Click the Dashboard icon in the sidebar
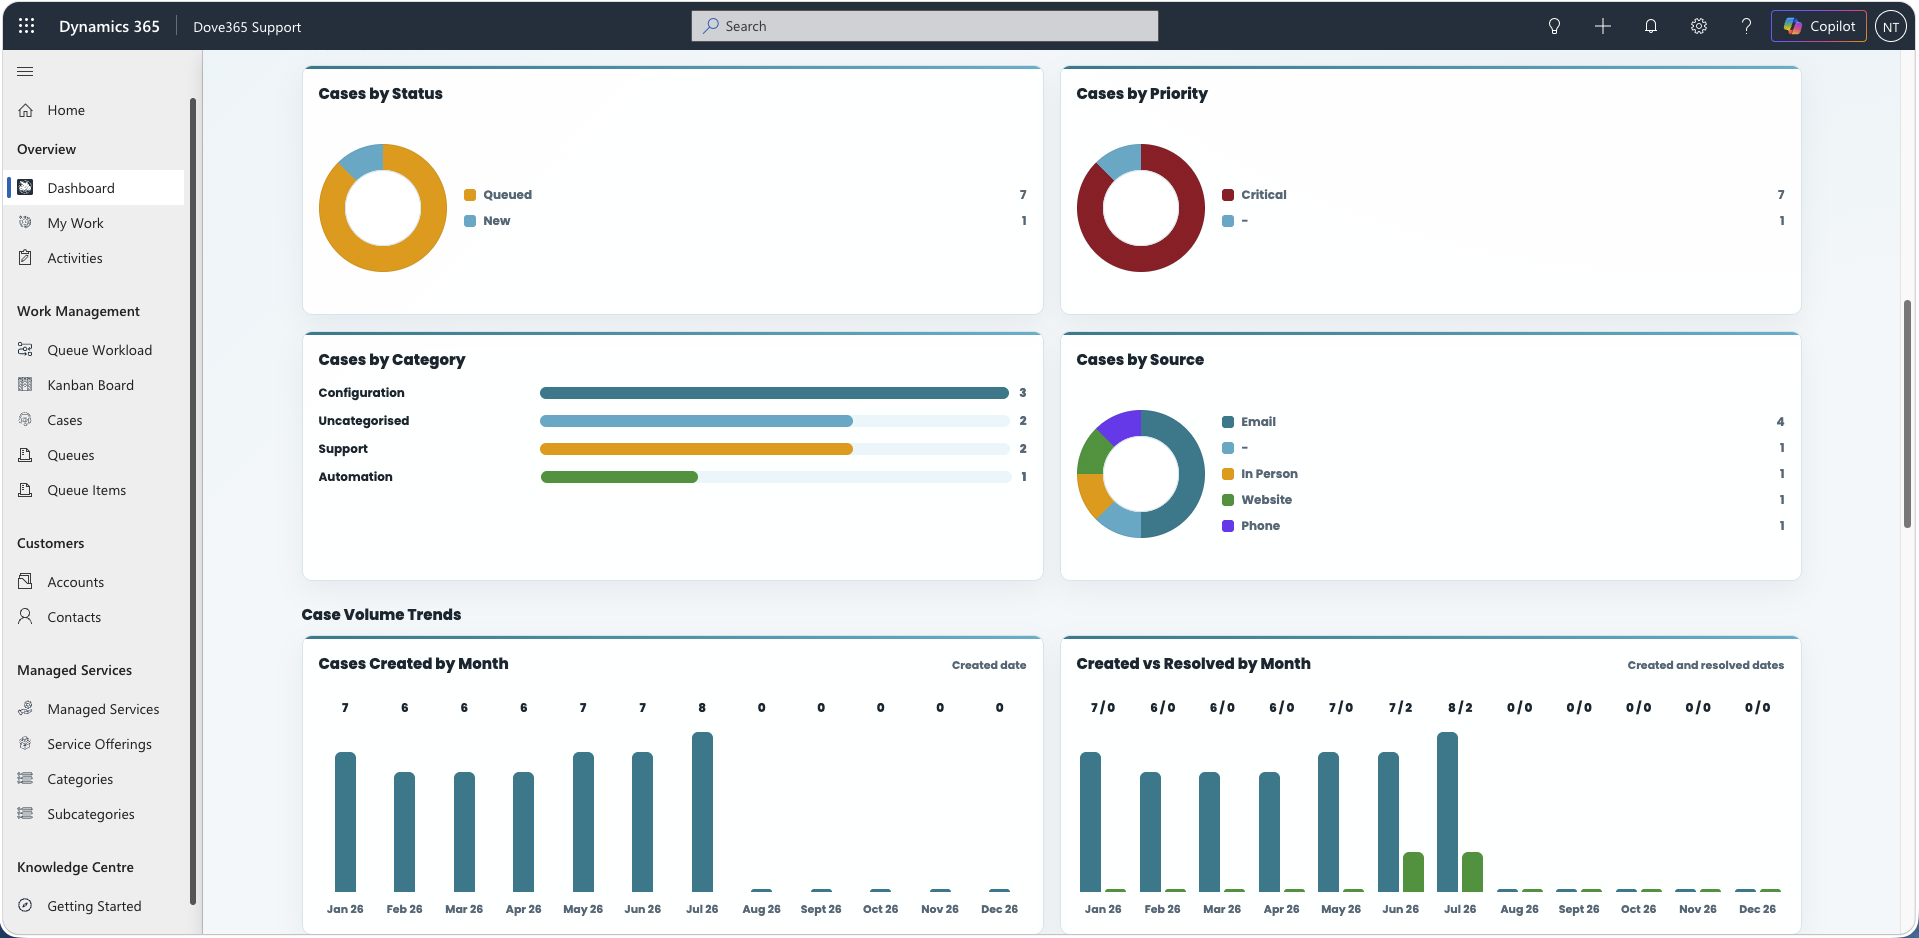The image size is (1919, 938). pos(26,187)
